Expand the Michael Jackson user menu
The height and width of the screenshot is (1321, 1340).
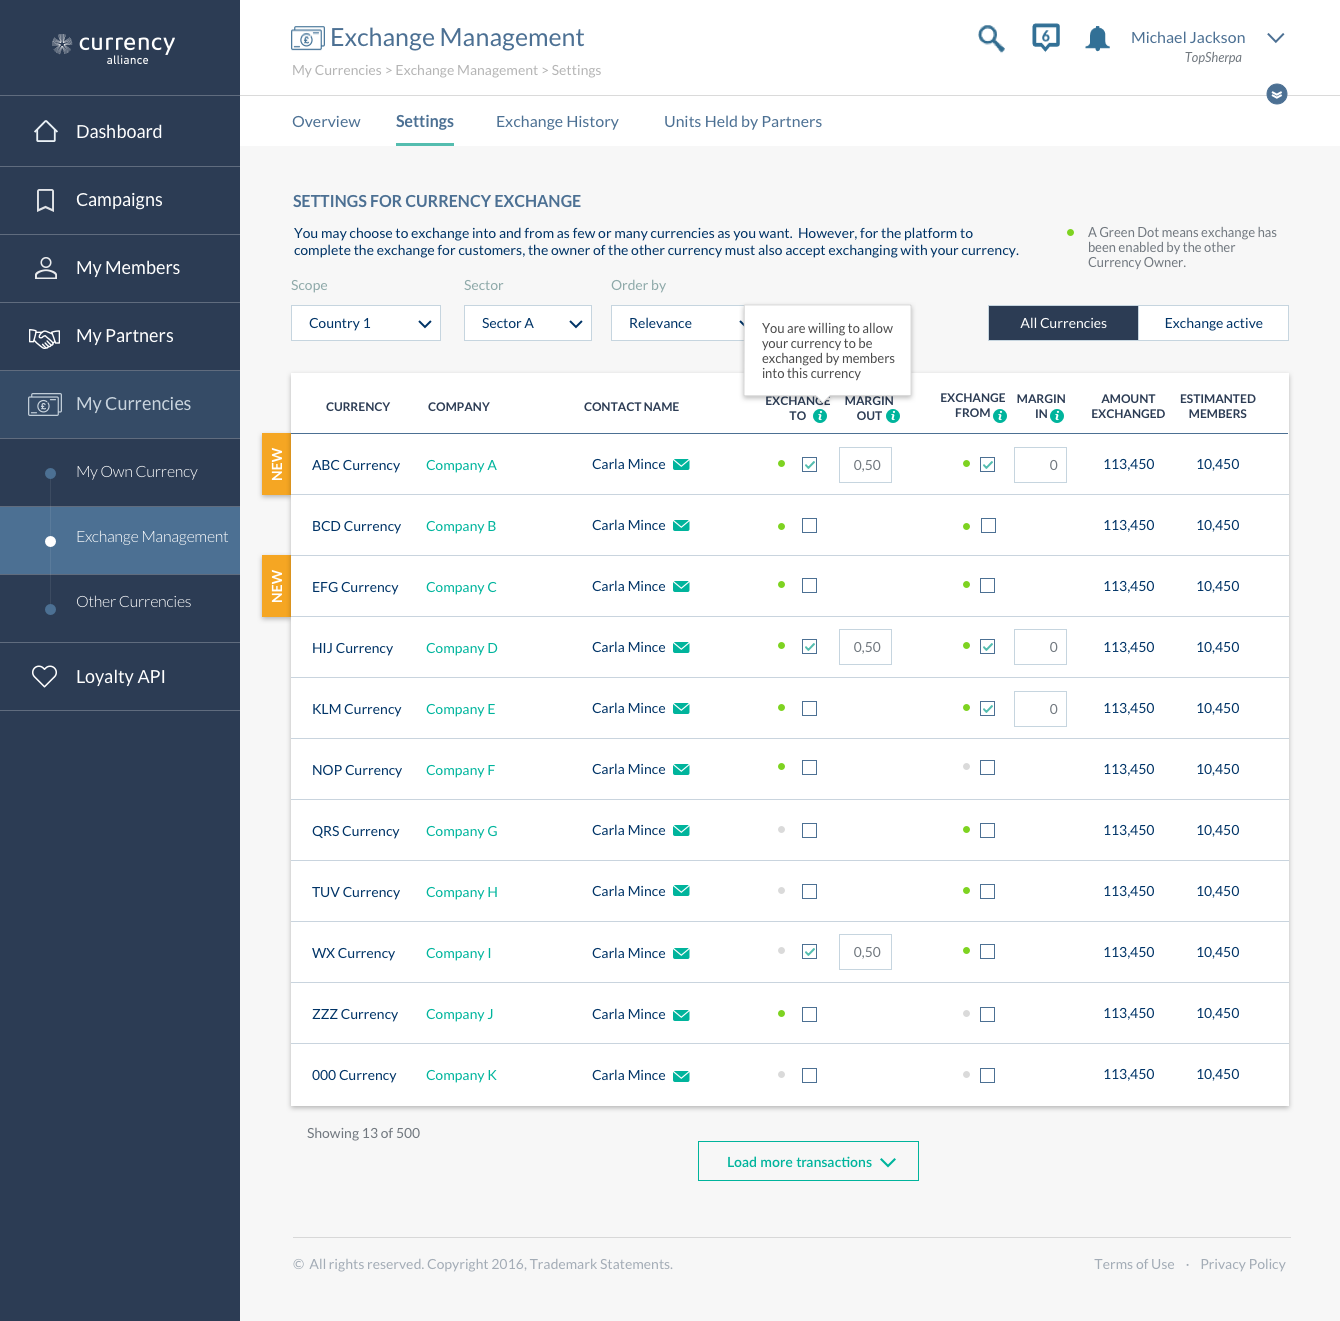point(1275,38)
